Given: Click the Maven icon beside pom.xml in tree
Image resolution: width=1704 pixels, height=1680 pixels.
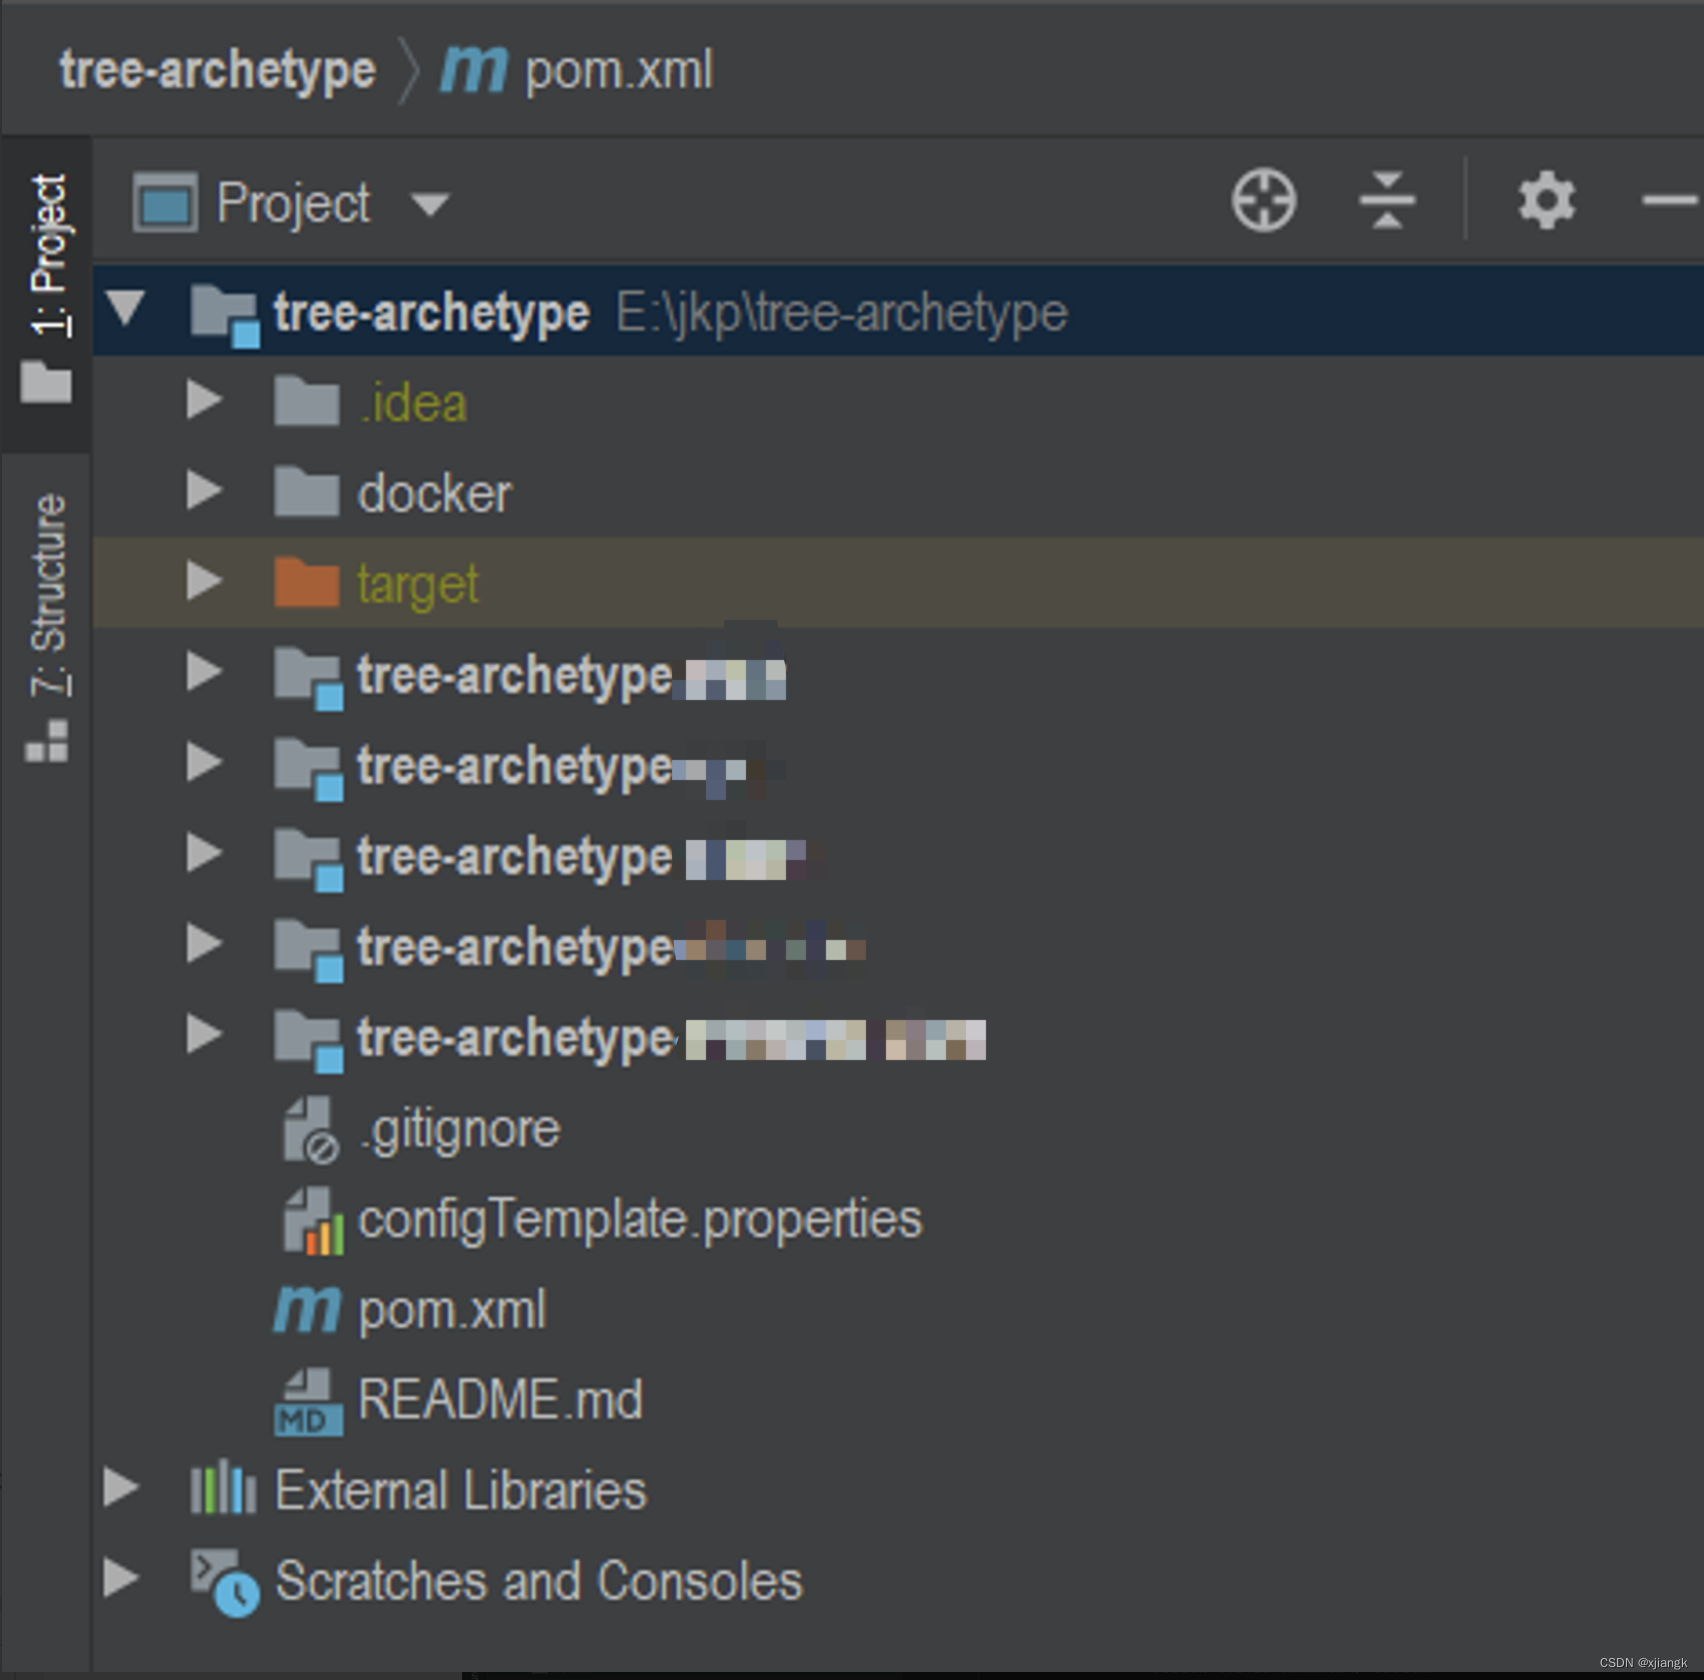Looking at the screenshot, I should [x=307, y=1310].
